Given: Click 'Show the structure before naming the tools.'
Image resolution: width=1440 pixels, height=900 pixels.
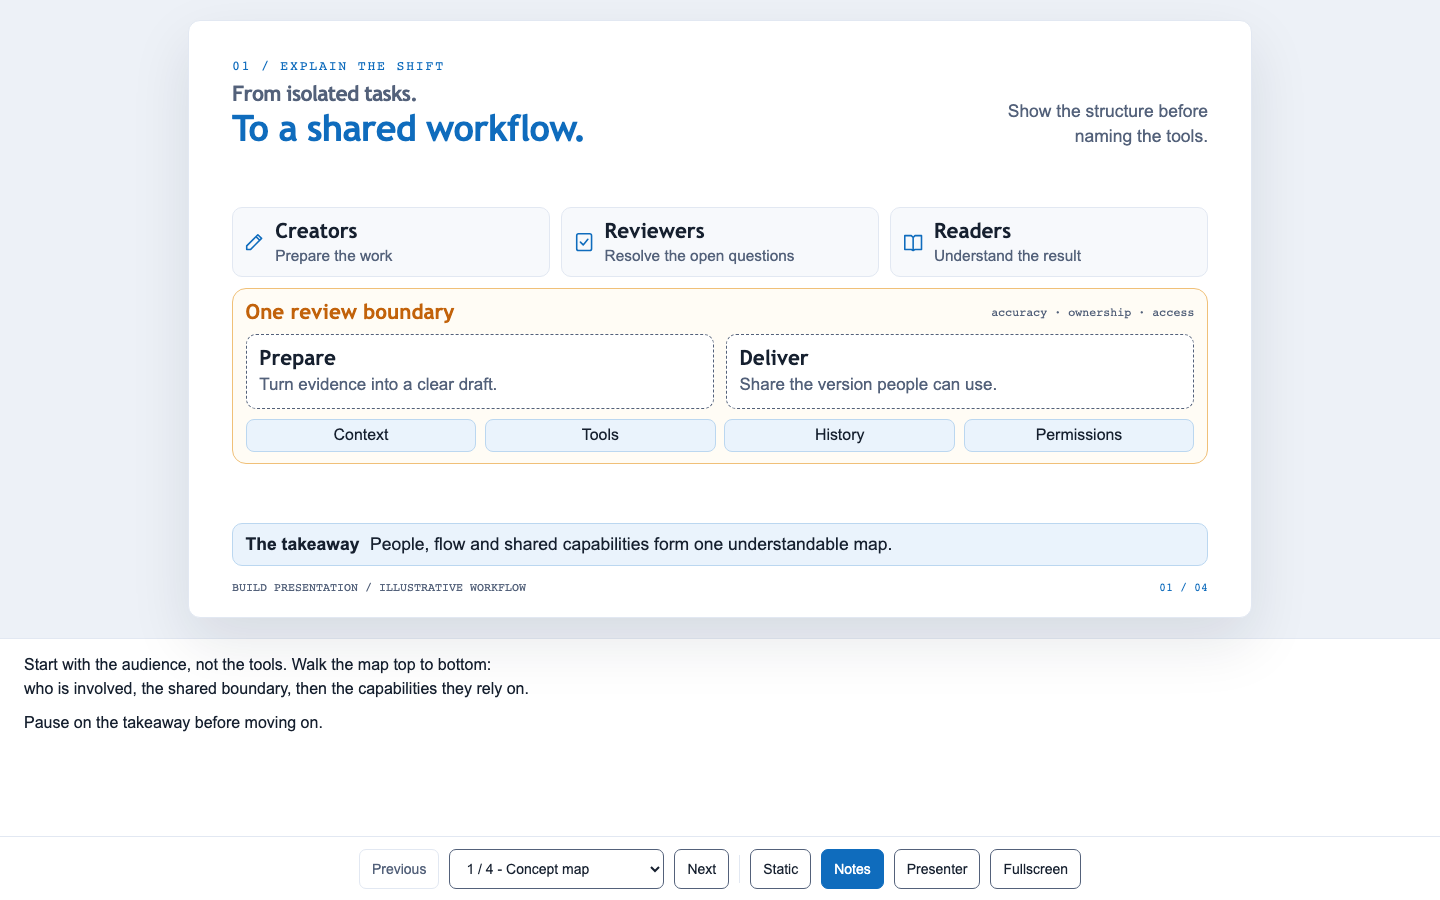Looking at the screenshot, I should (x=1107, y=124).
